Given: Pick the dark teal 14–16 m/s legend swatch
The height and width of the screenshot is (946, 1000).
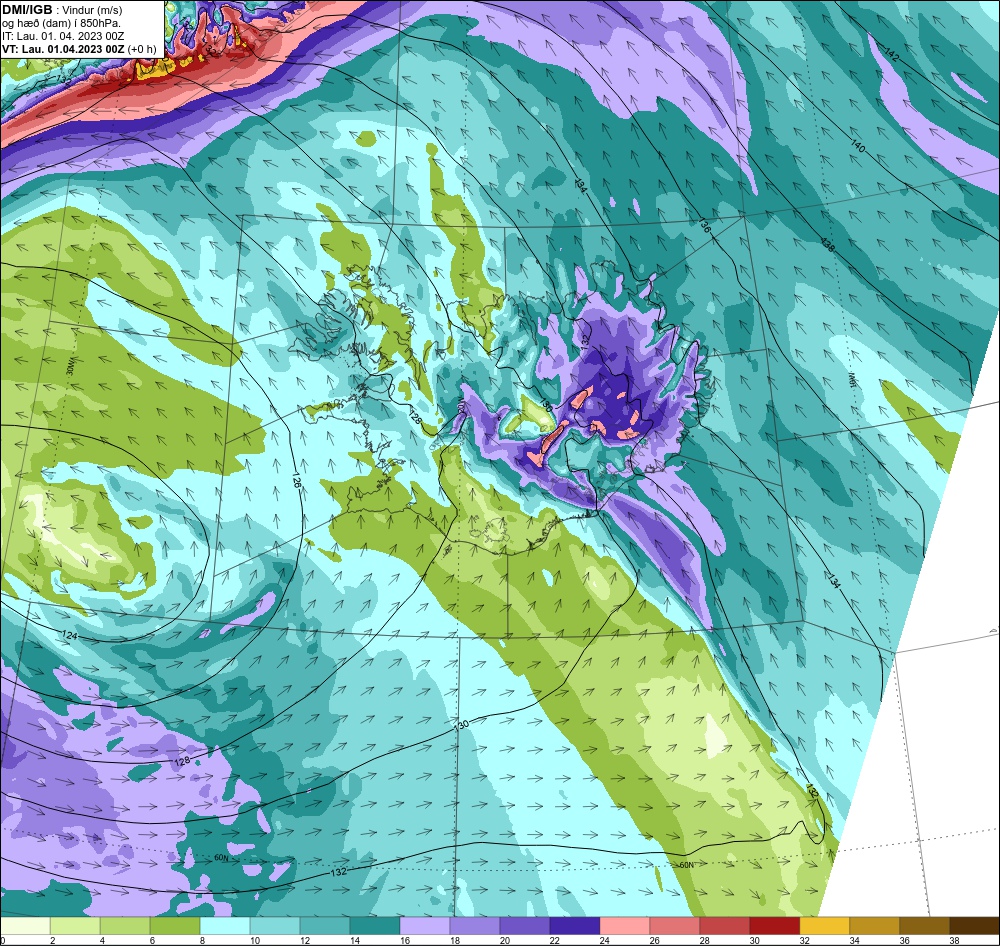Looking at the screenshot, I should (375, 925).
